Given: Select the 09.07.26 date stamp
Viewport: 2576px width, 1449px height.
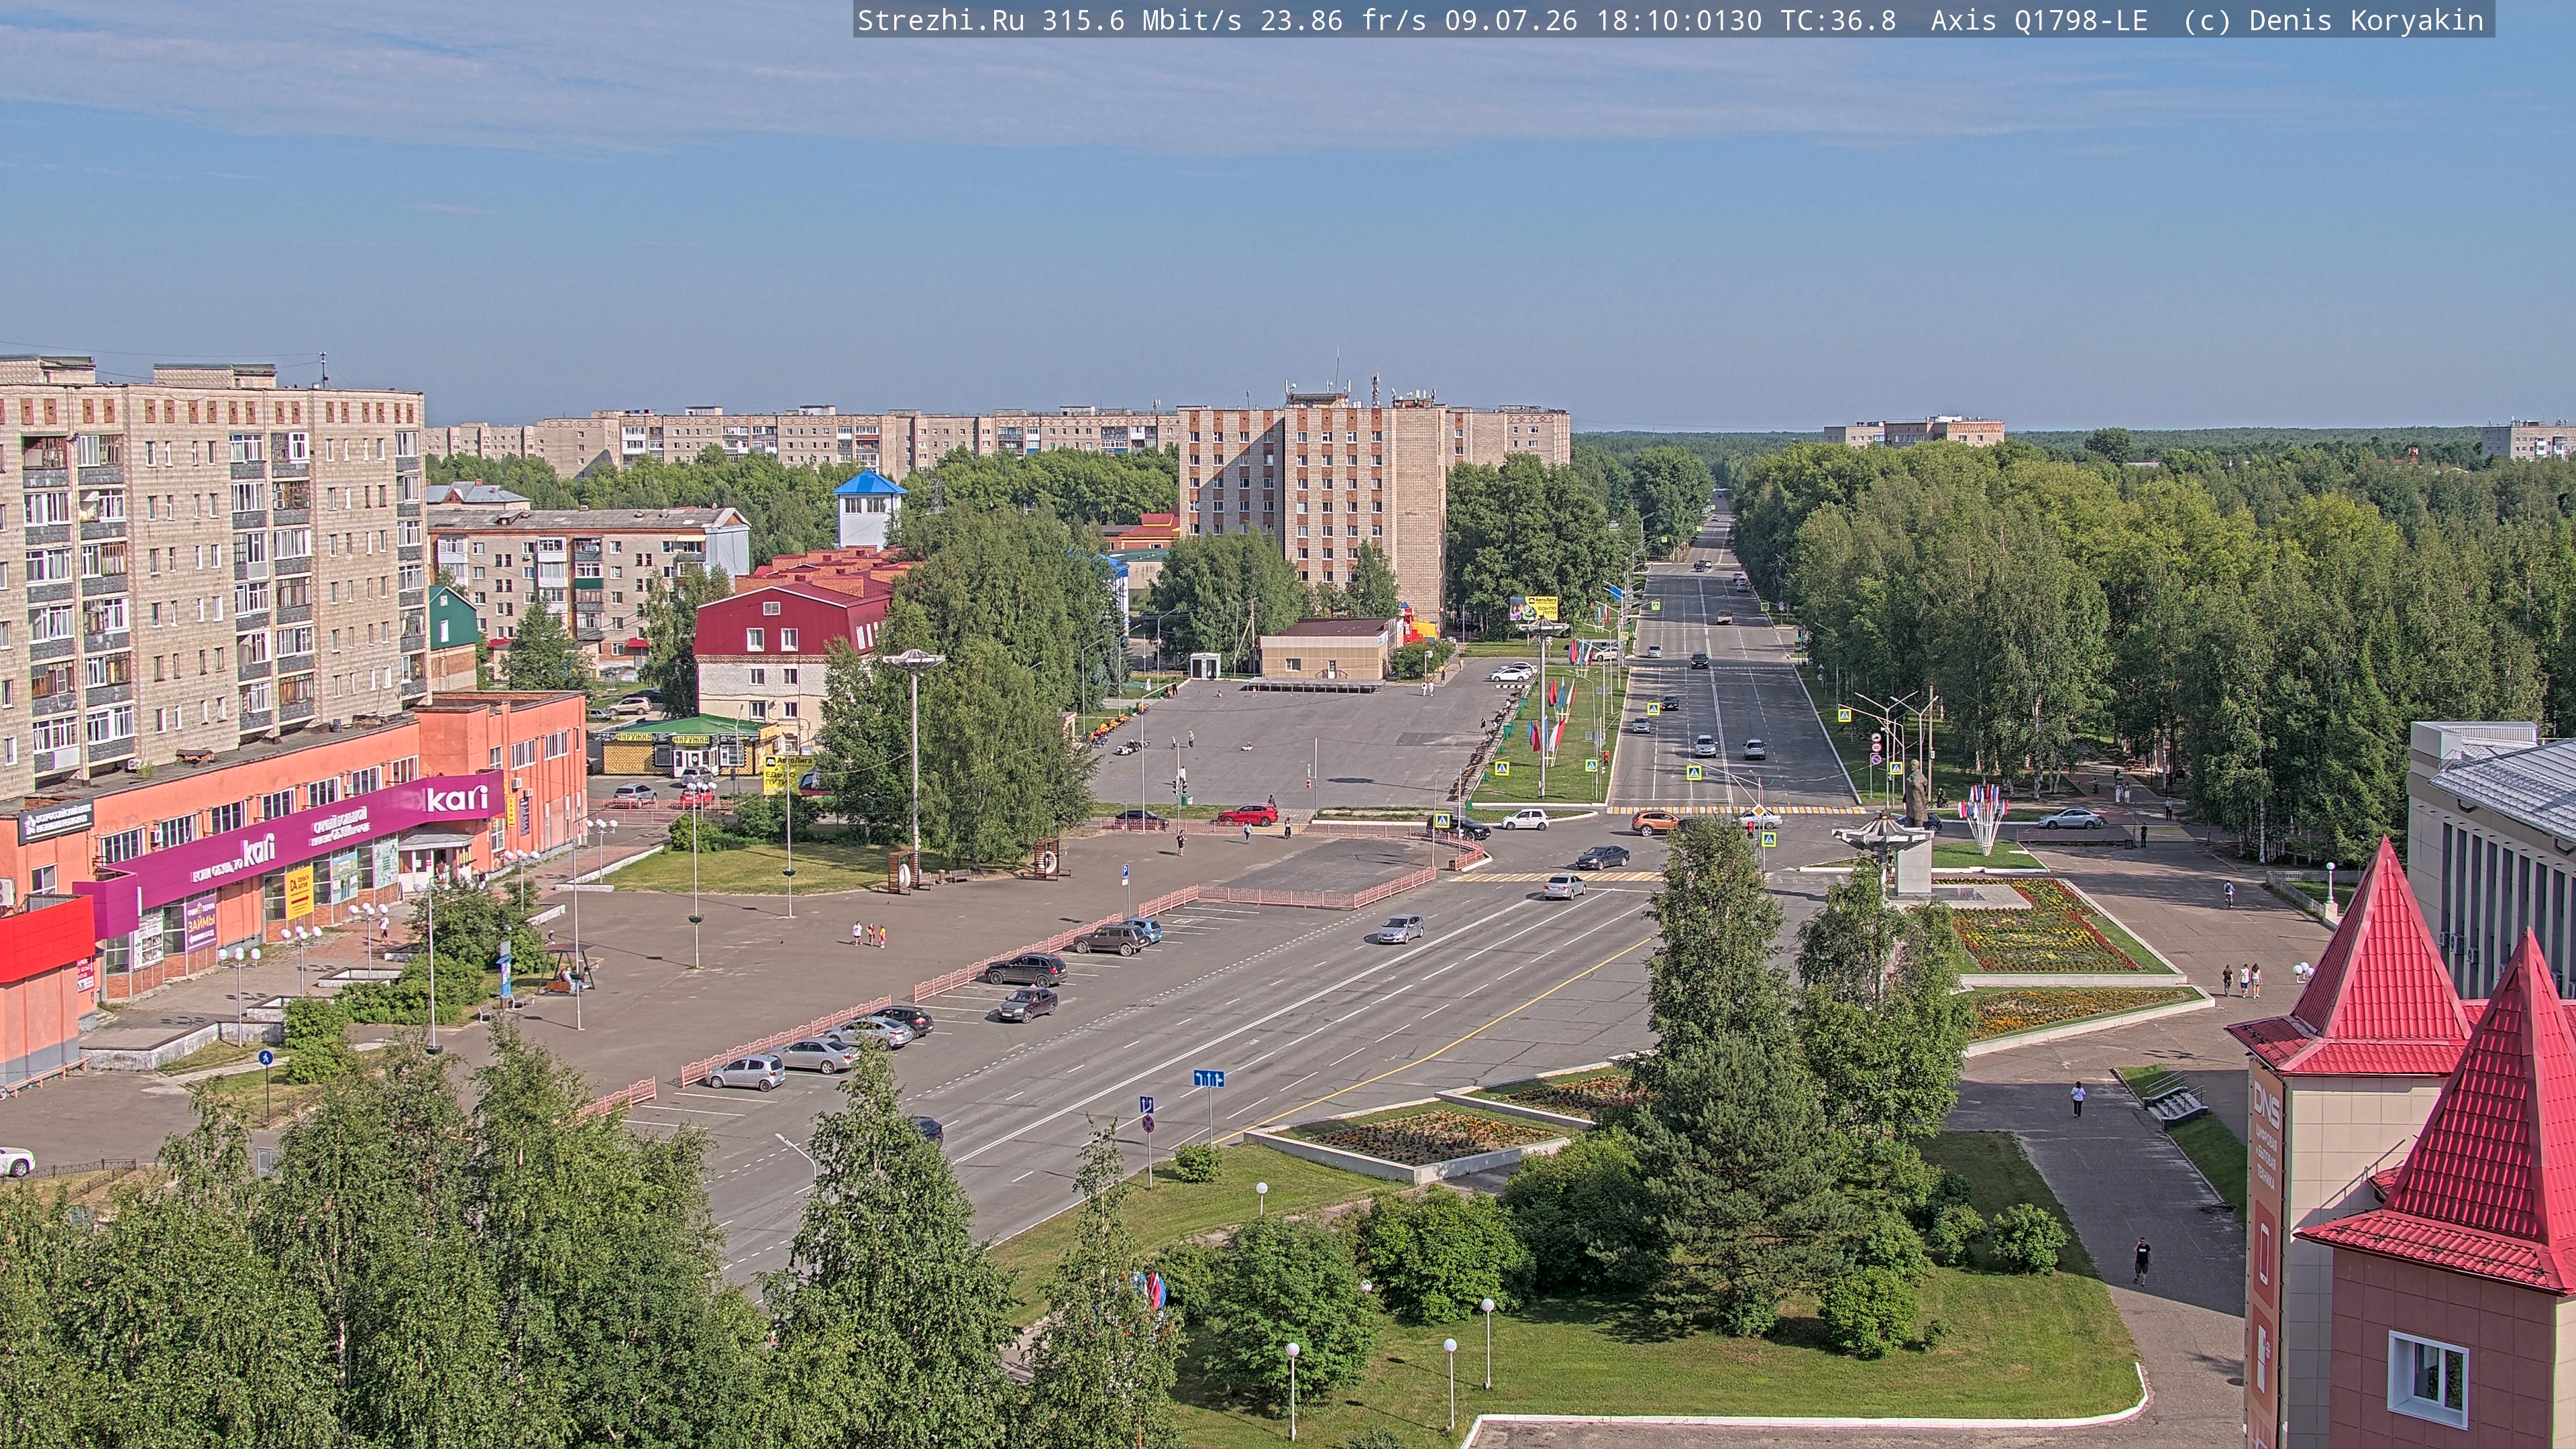Looking at the screenshot, I should (x=1511, y=20).
